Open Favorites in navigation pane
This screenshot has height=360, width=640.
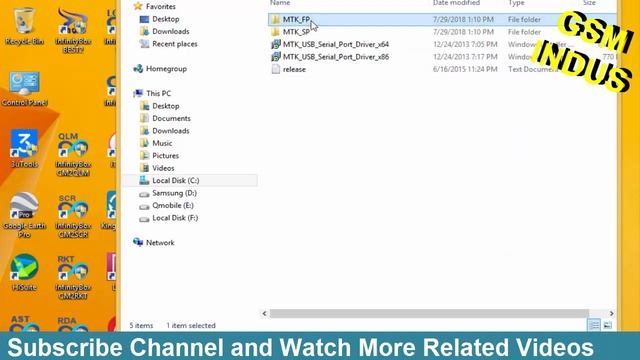pos(161,7)
